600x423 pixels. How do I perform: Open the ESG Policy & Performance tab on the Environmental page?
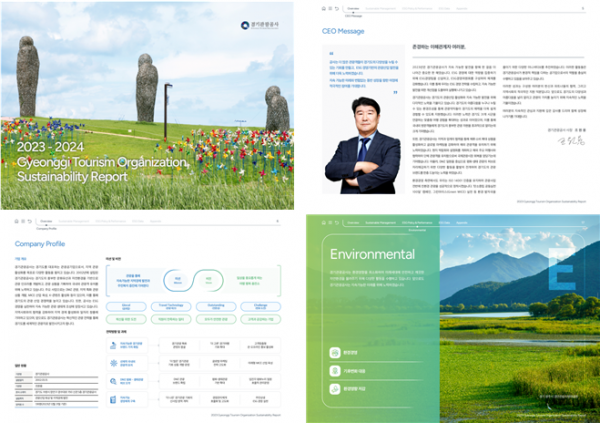(417, 222)
